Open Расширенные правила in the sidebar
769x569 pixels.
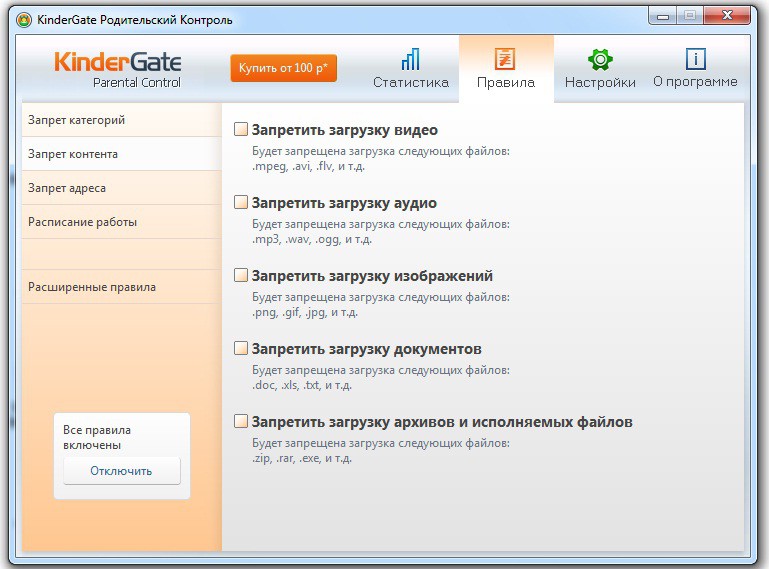pyautogui.click(x=92, y=287)
